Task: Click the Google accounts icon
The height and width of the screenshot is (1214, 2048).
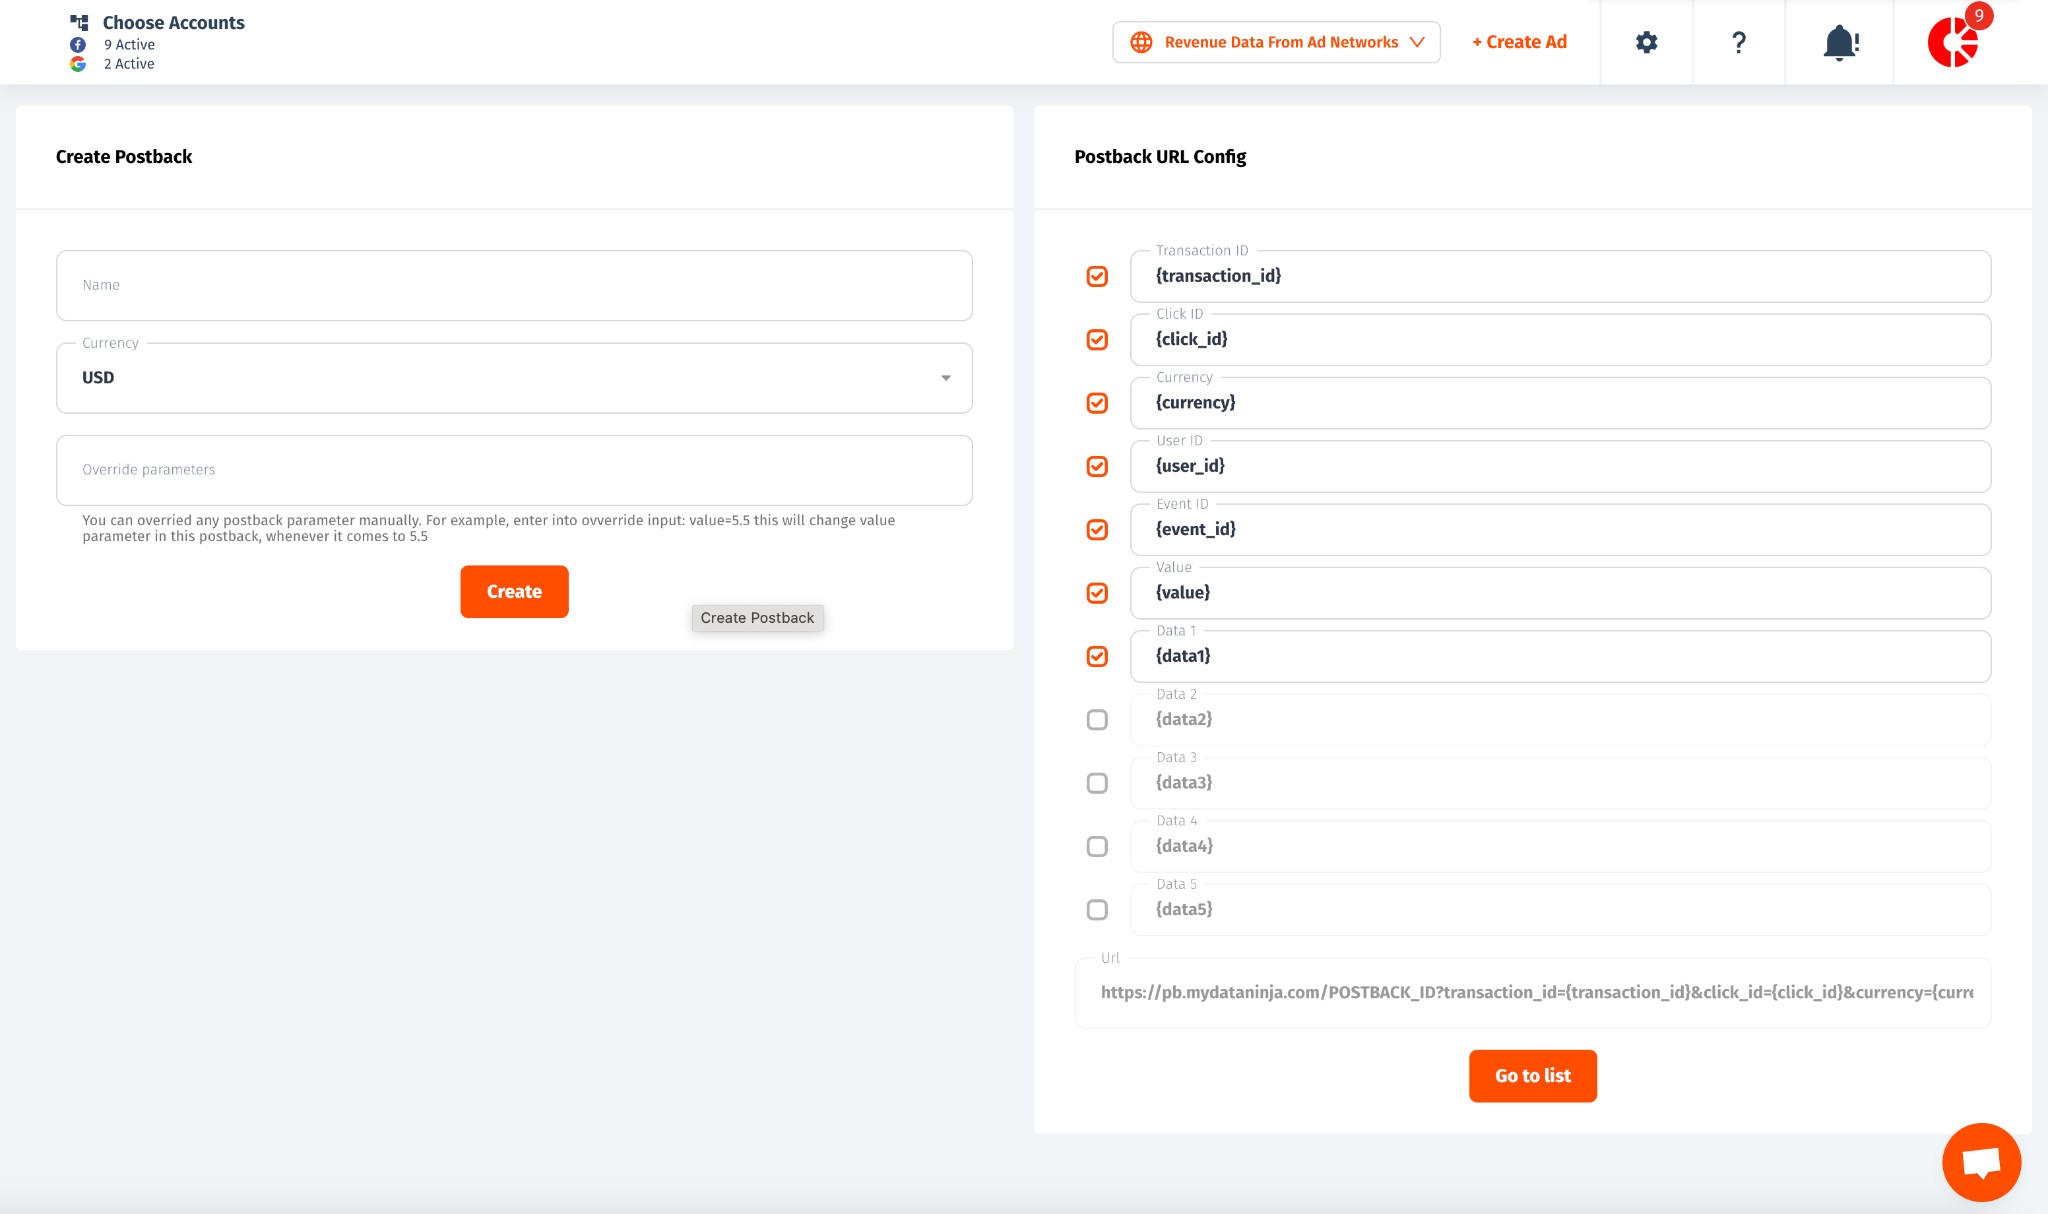Action: [78, 64]
